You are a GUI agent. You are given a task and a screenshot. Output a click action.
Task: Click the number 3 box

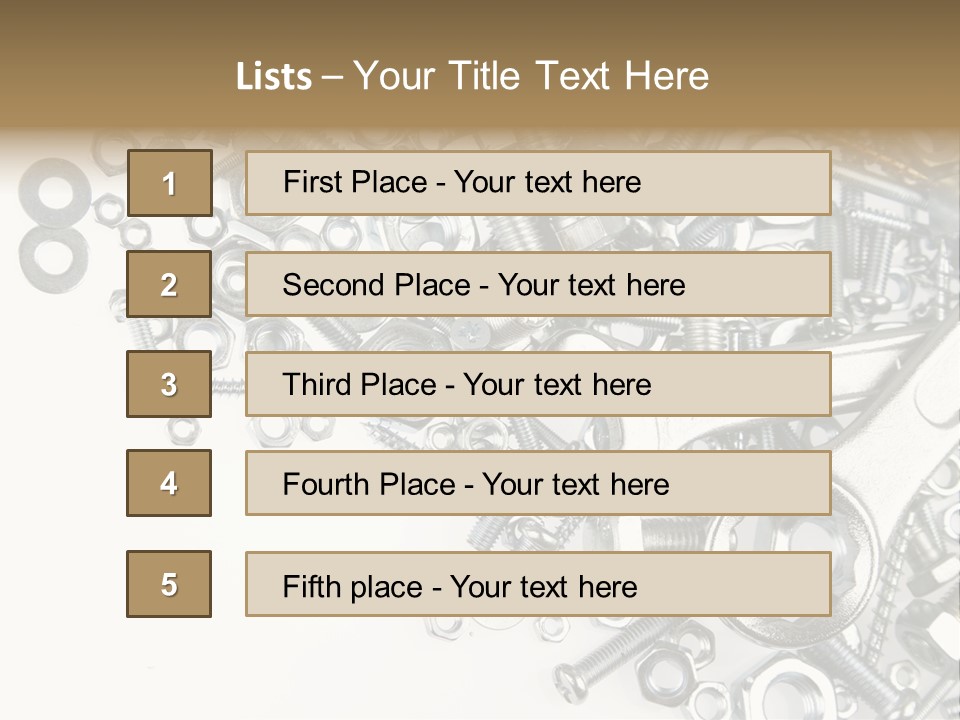(169, 384)
